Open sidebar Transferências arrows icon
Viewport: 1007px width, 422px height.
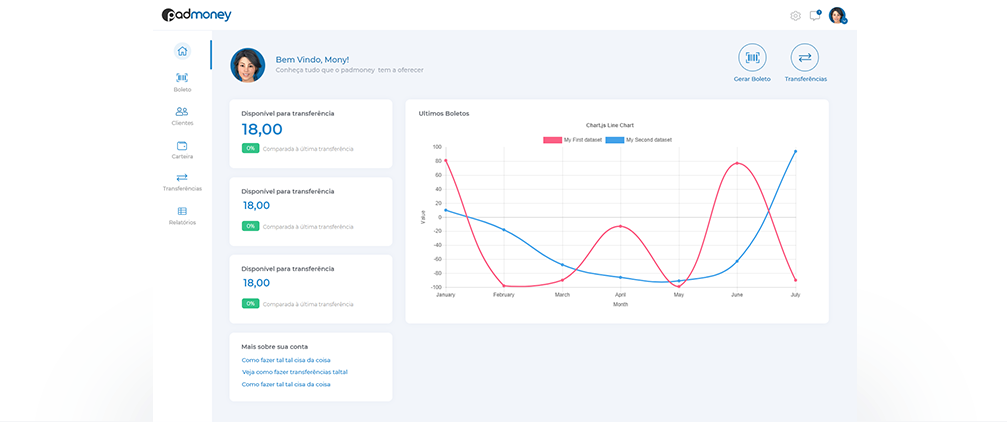click(181, 177)
